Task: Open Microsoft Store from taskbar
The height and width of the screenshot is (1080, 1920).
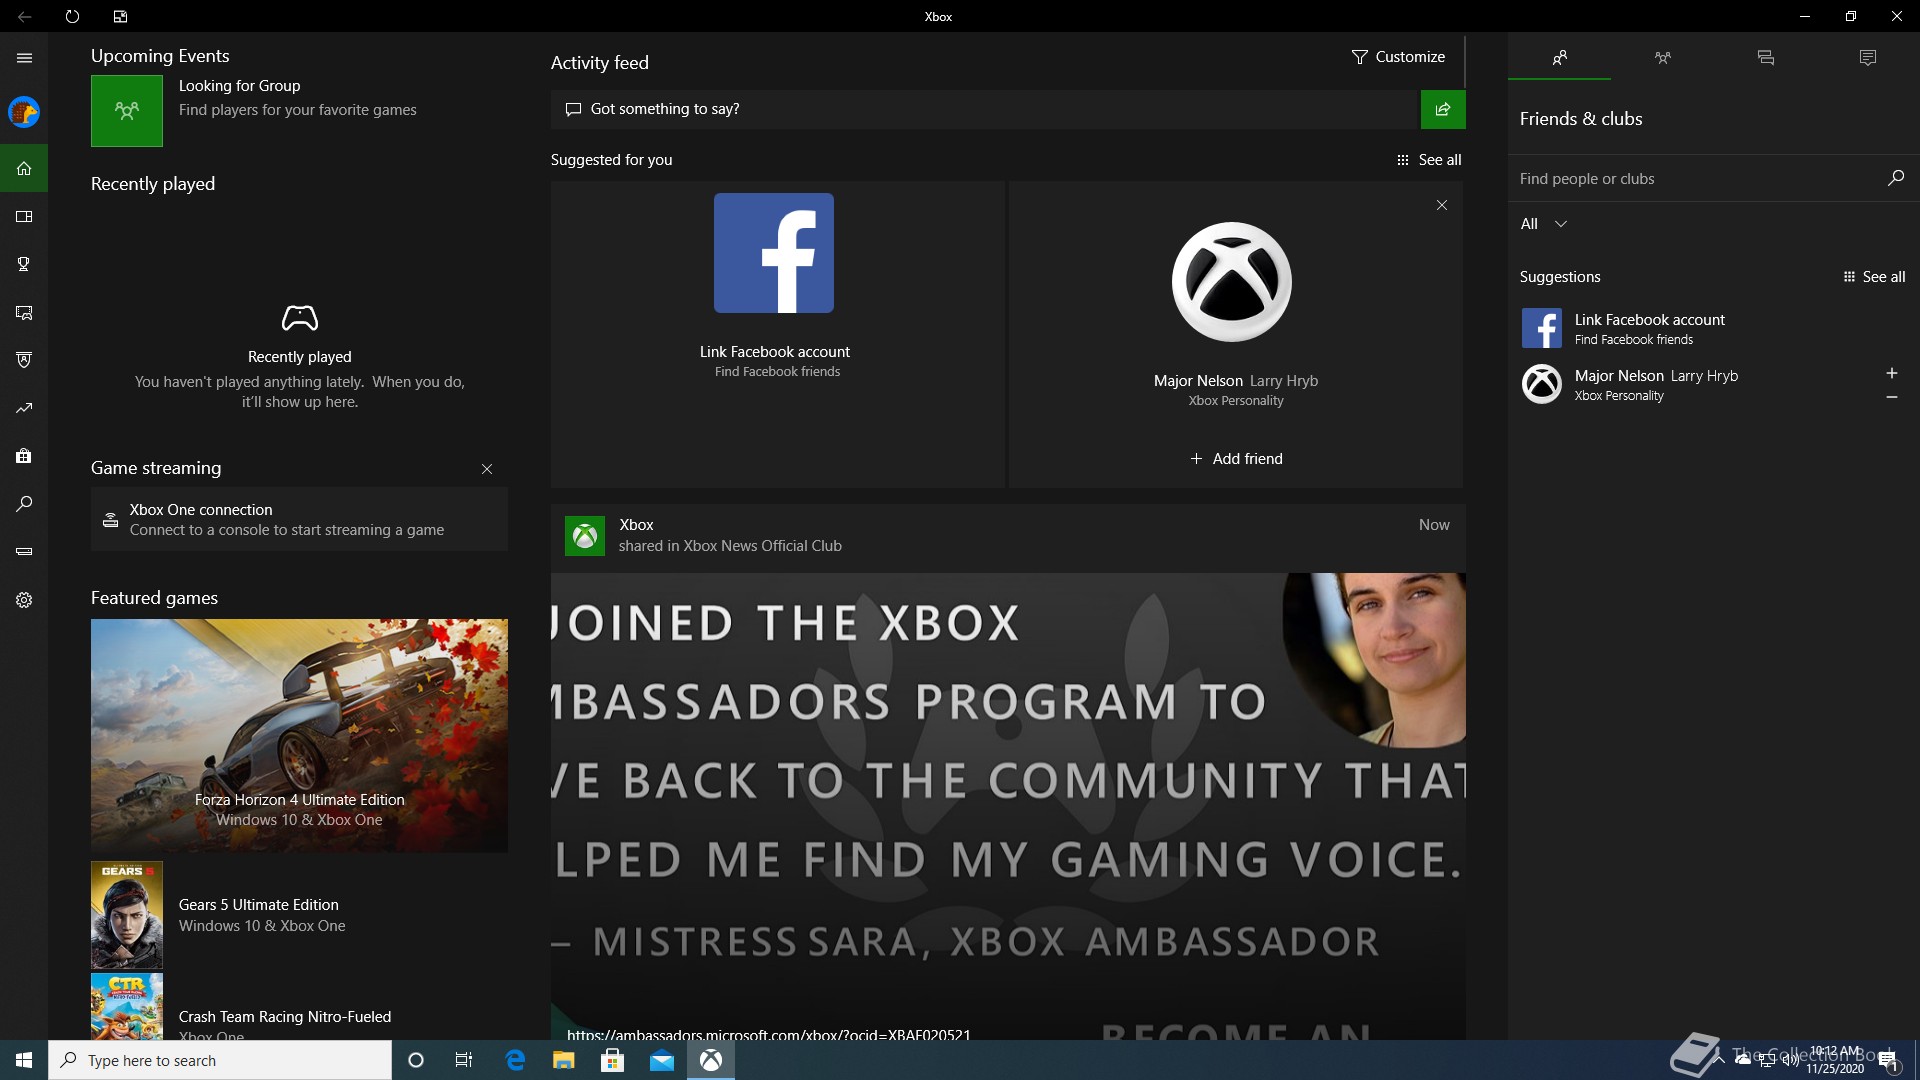Action: (612, 1060)
